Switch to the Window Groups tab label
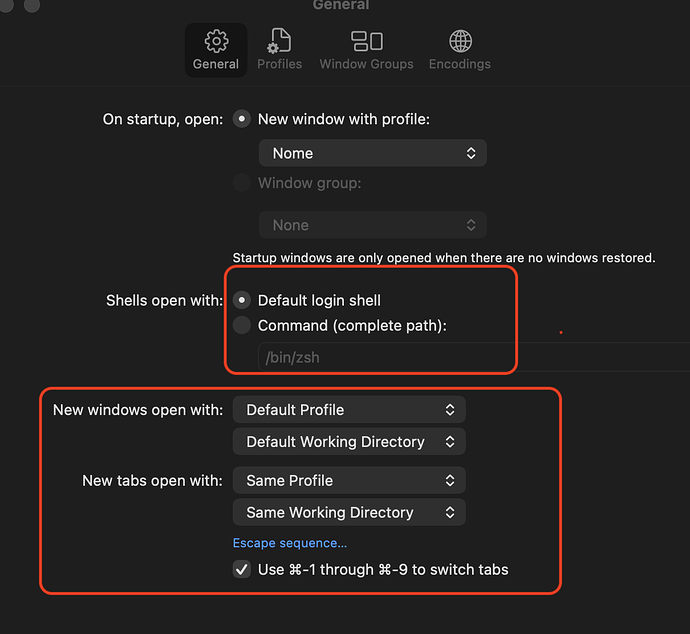This screenshot has height=634, width=690. point(366,64)
